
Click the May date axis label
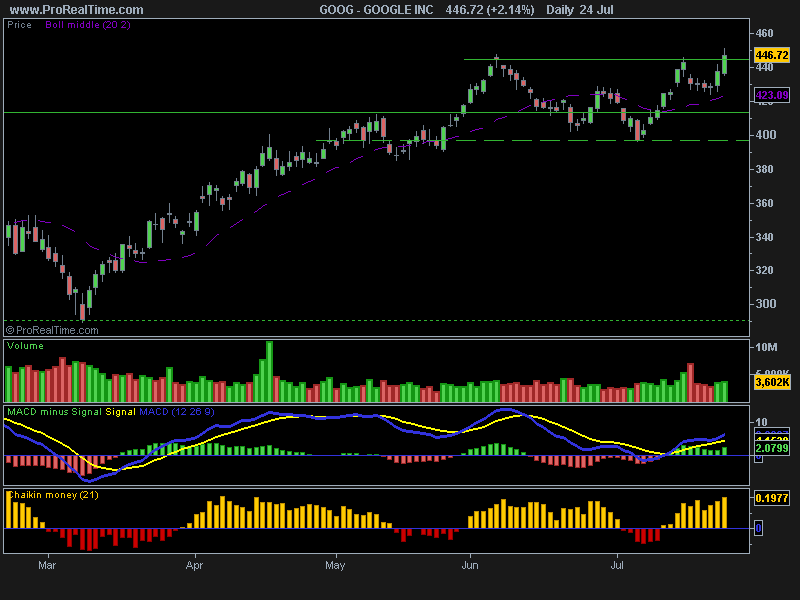tap(335, 565)
